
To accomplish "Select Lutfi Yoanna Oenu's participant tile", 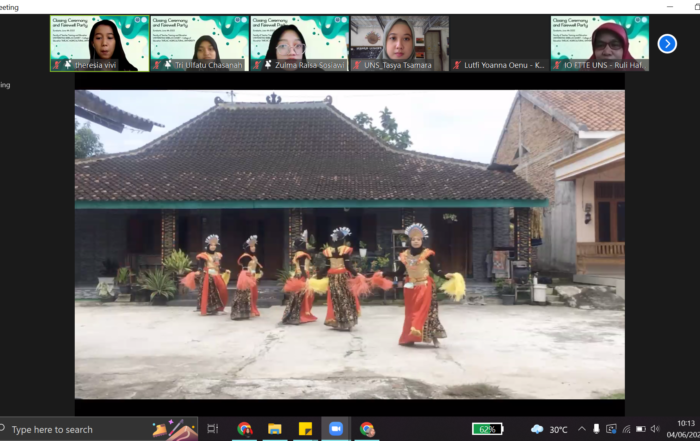I will point(499,43).
